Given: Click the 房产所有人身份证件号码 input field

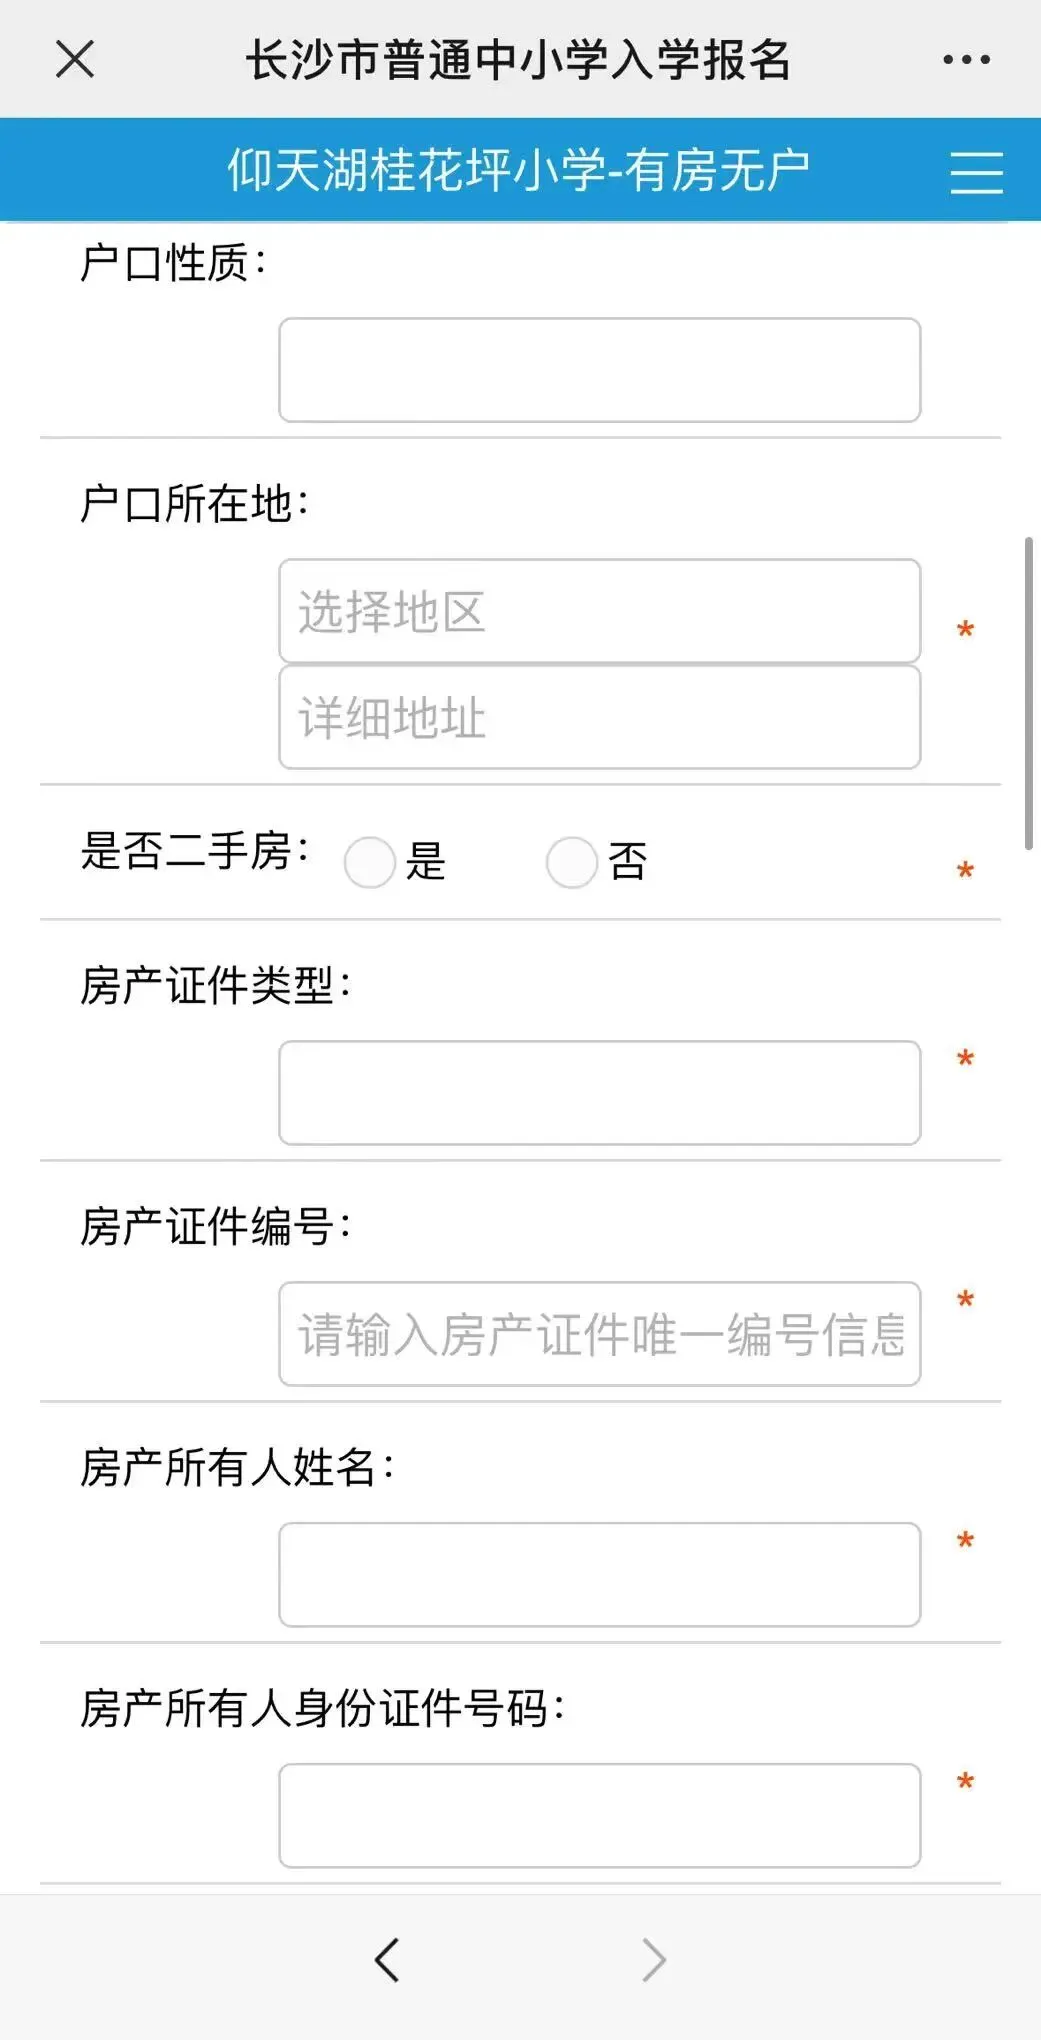Looking at the screenshot, I should [x=600, y=1816].
